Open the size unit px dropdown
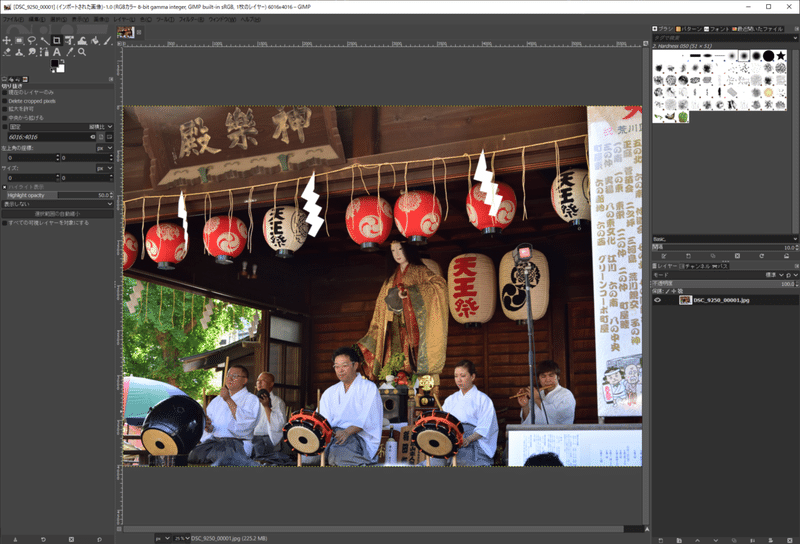The height and width of the screenshot is (544, 800). point(105,168)
